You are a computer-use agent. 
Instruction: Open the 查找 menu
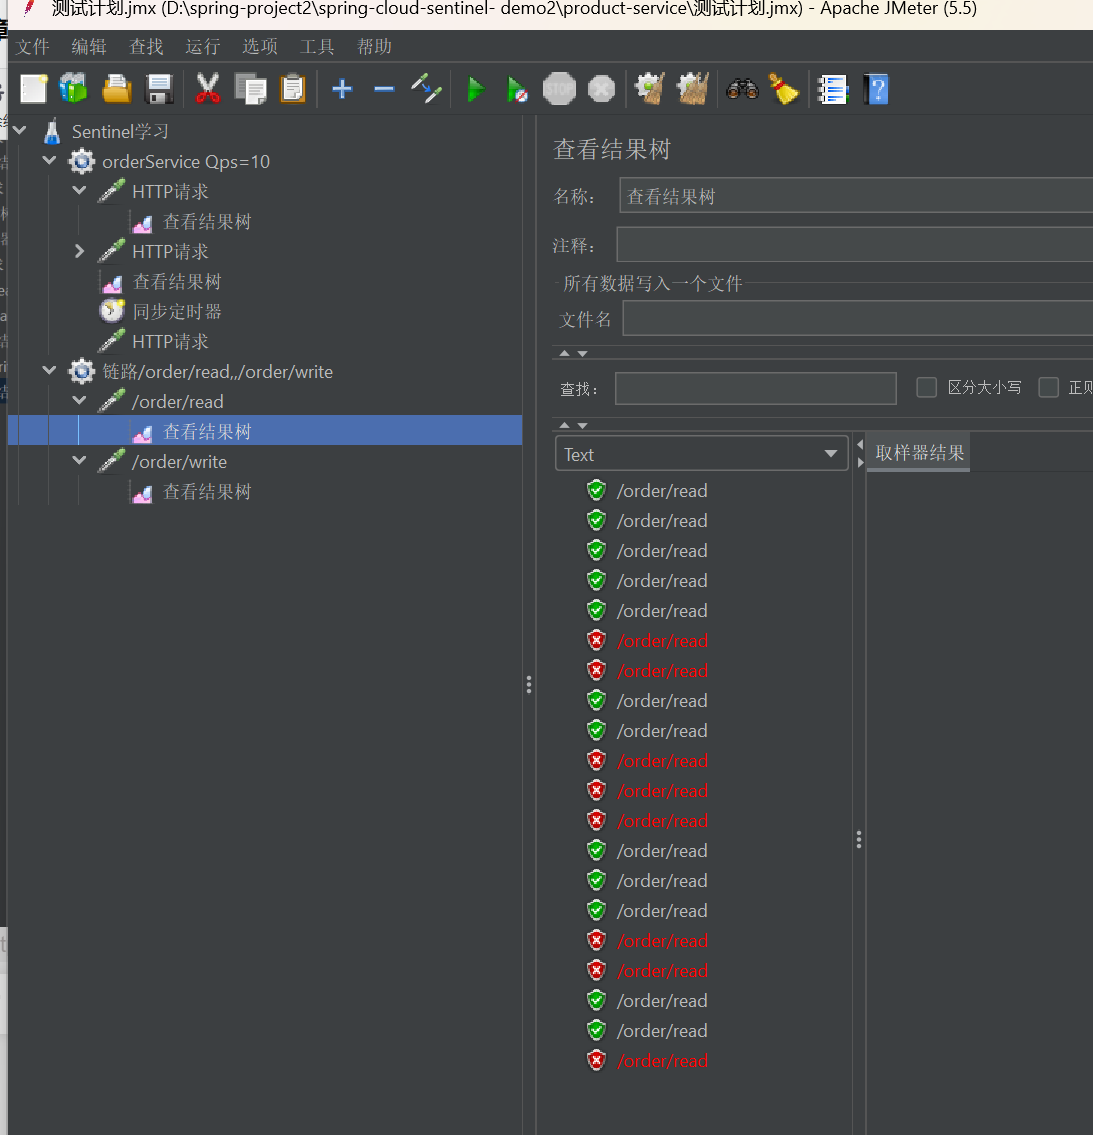click(146, 47)
